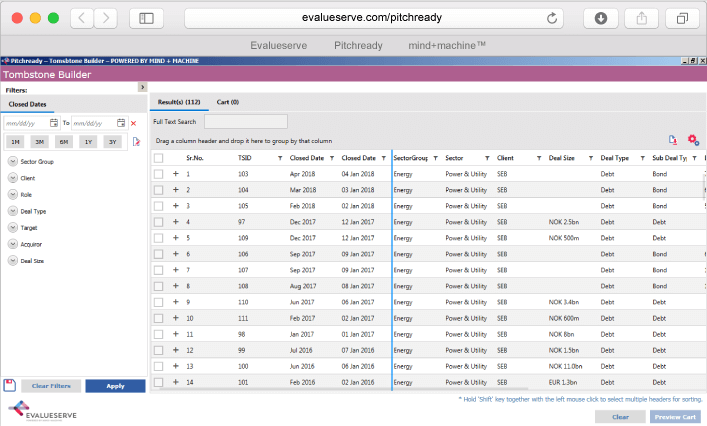
Task: Open the first Closed Date column filter icon
Action: point(332,158)
